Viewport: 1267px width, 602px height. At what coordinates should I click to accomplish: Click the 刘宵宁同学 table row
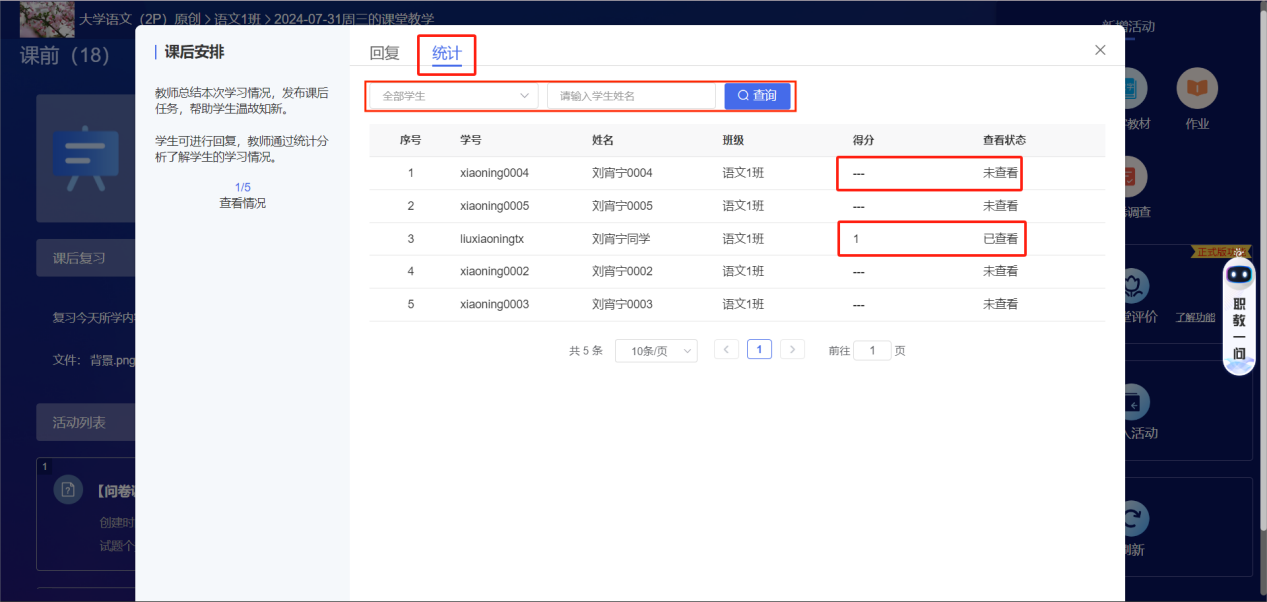point(620,239)
